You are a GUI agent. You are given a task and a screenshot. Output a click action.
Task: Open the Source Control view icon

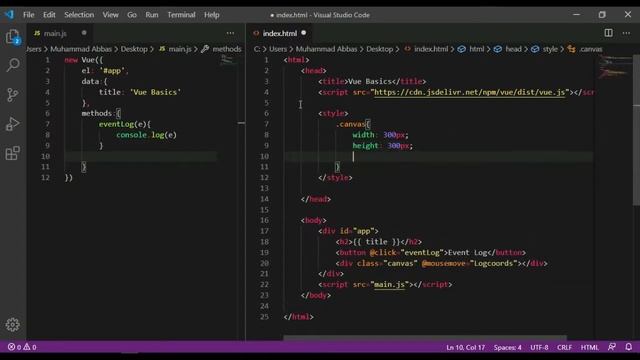(13, 95)
